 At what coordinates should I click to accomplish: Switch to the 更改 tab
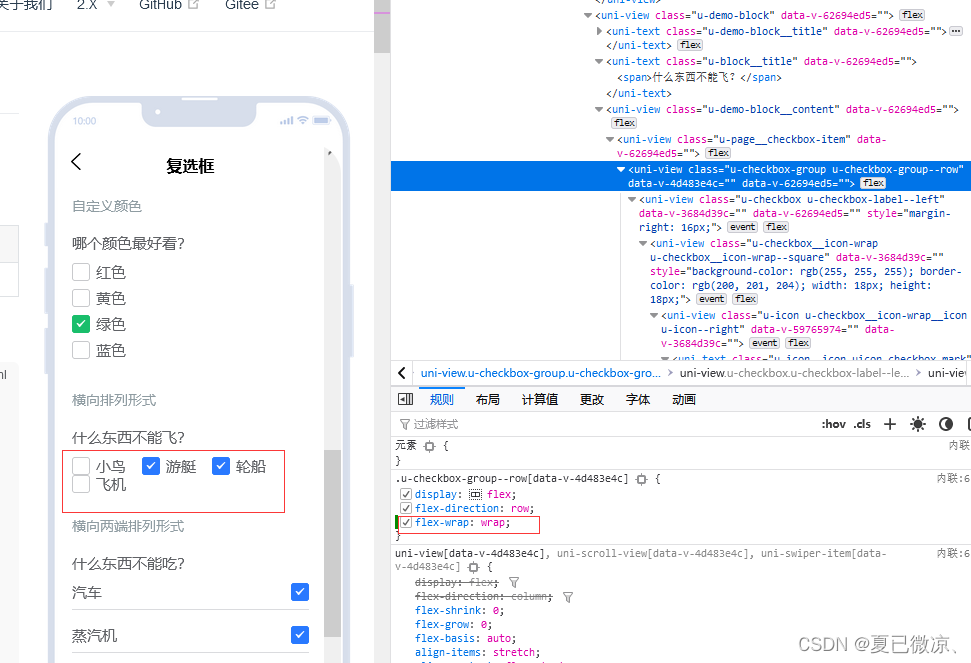coord(591,400)
